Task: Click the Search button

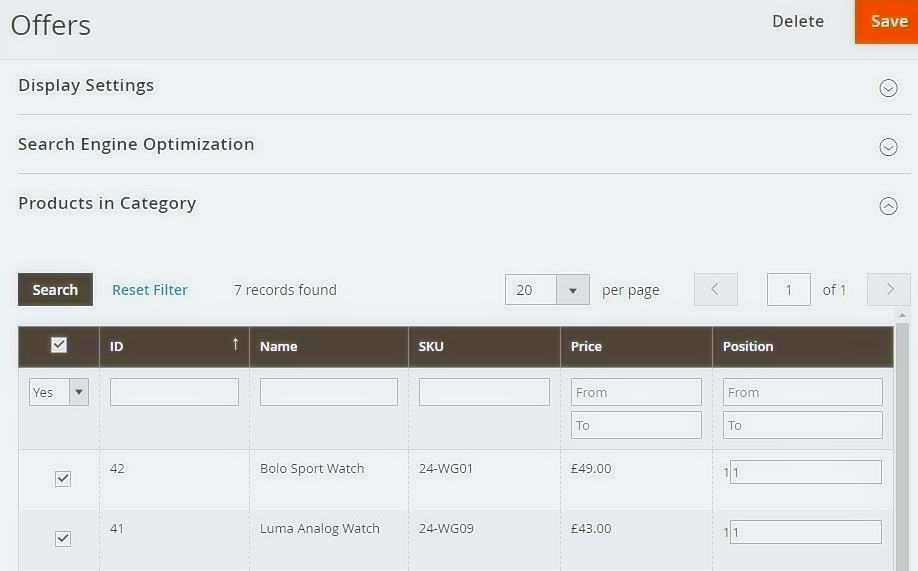Action: [x=55, y=290]
